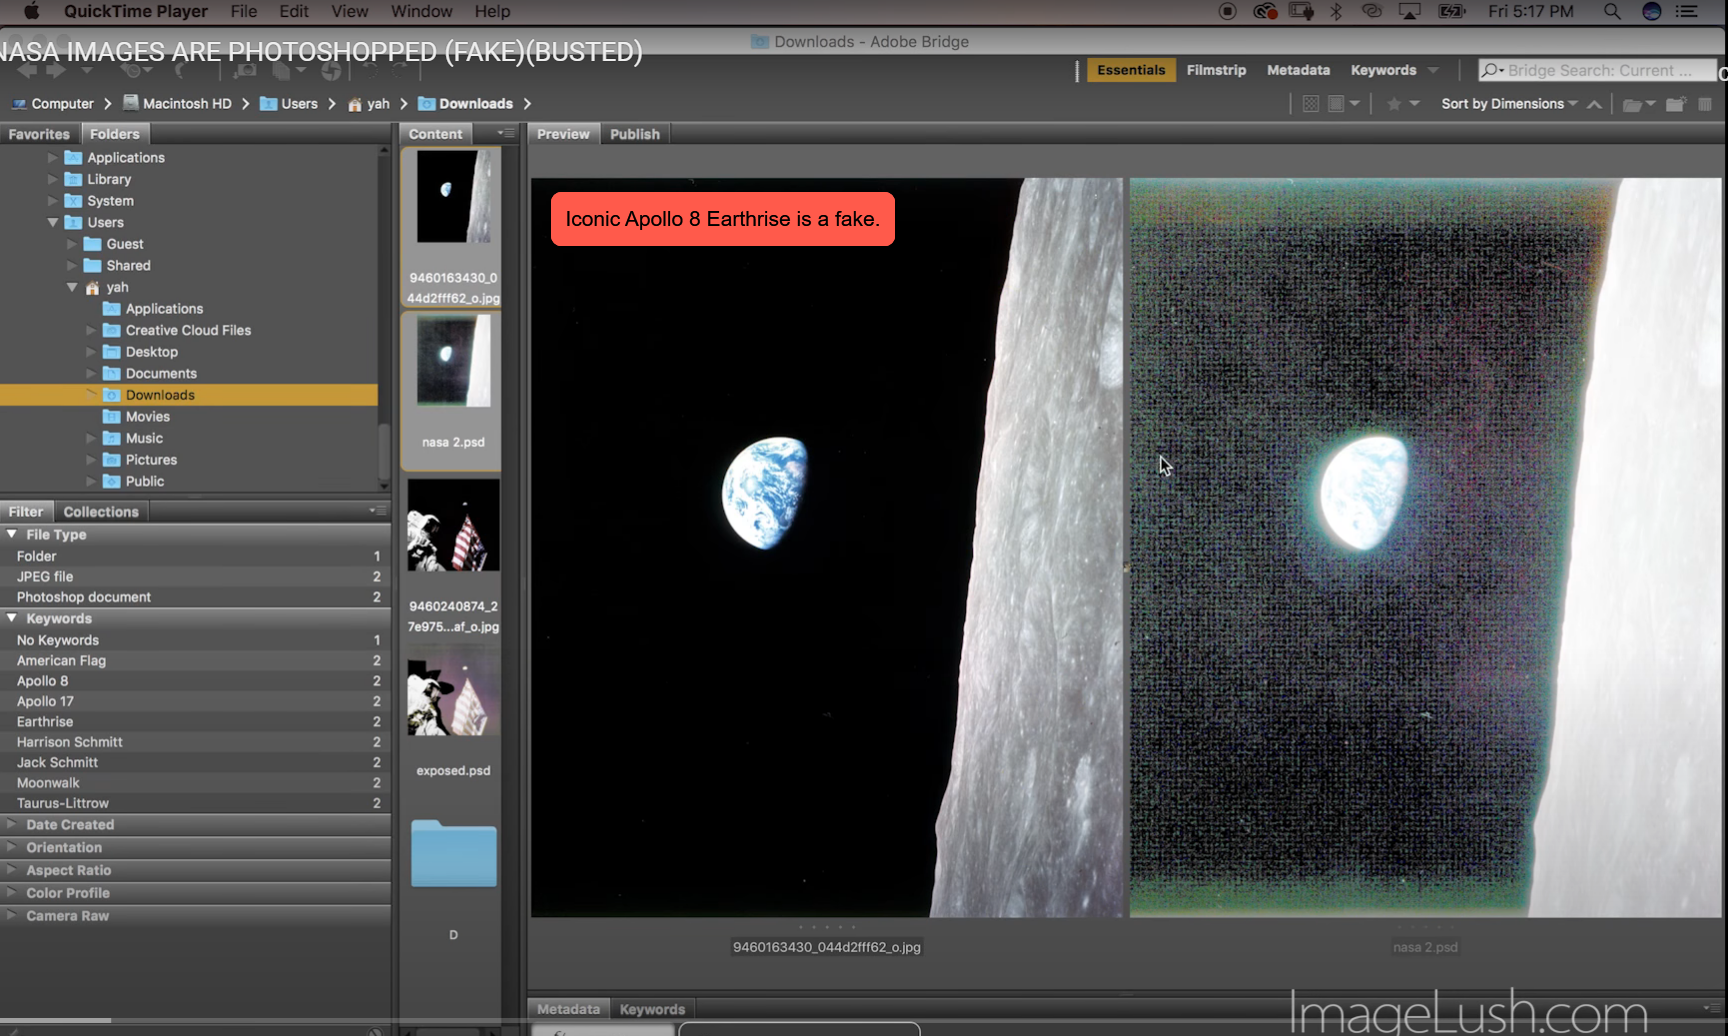Create a new folder with toolbar icon
The width and height of the screenshot is (1728, 1036).
pyautogui.click(x=1676, y=104)
